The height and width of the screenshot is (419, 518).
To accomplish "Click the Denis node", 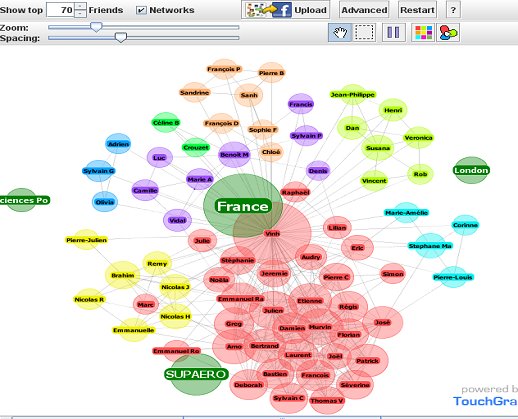I will pos(318,171).
